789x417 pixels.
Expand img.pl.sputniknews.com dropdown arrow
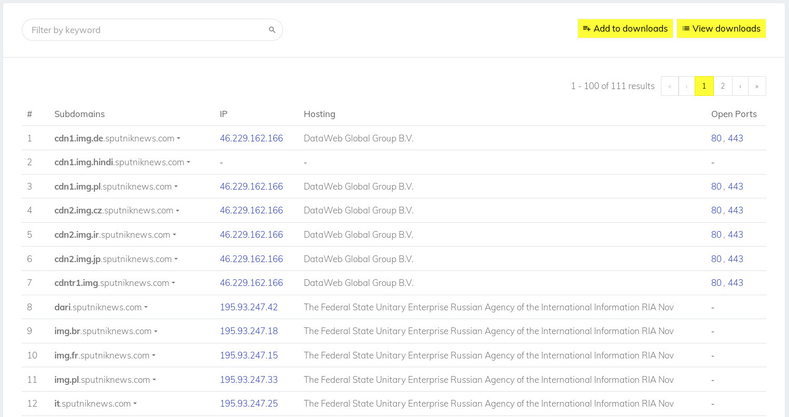154,380
